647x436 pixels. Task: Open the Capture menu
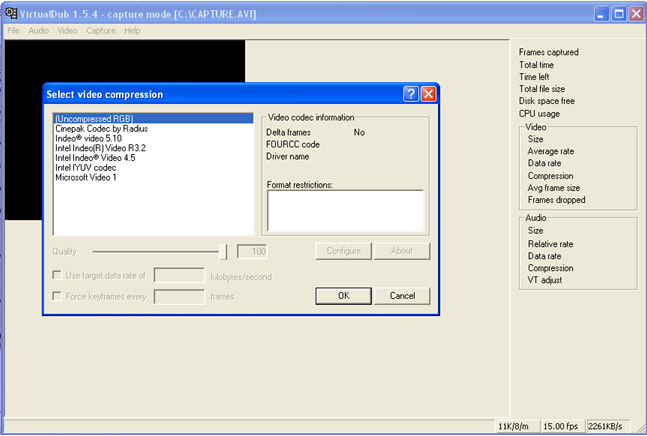tap(101, 31)
